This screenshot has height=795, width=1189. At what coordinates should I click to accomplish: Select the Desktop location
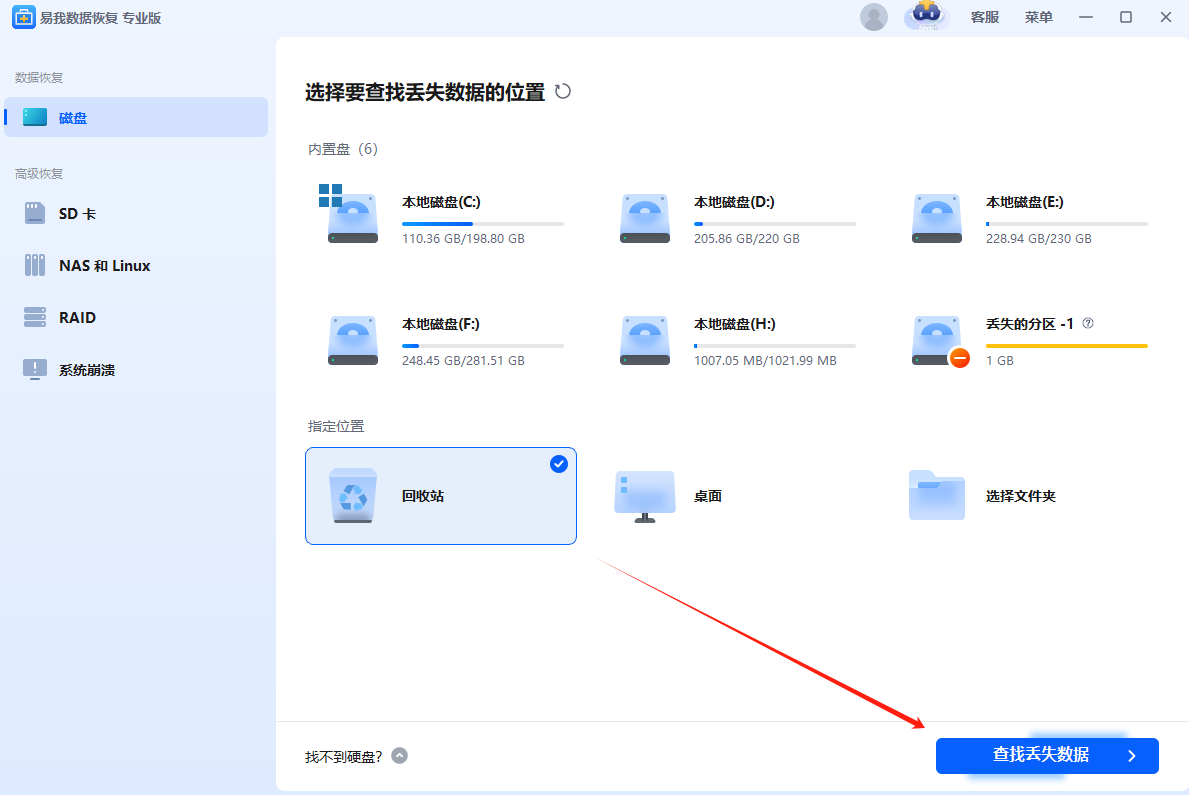(645, 496)
